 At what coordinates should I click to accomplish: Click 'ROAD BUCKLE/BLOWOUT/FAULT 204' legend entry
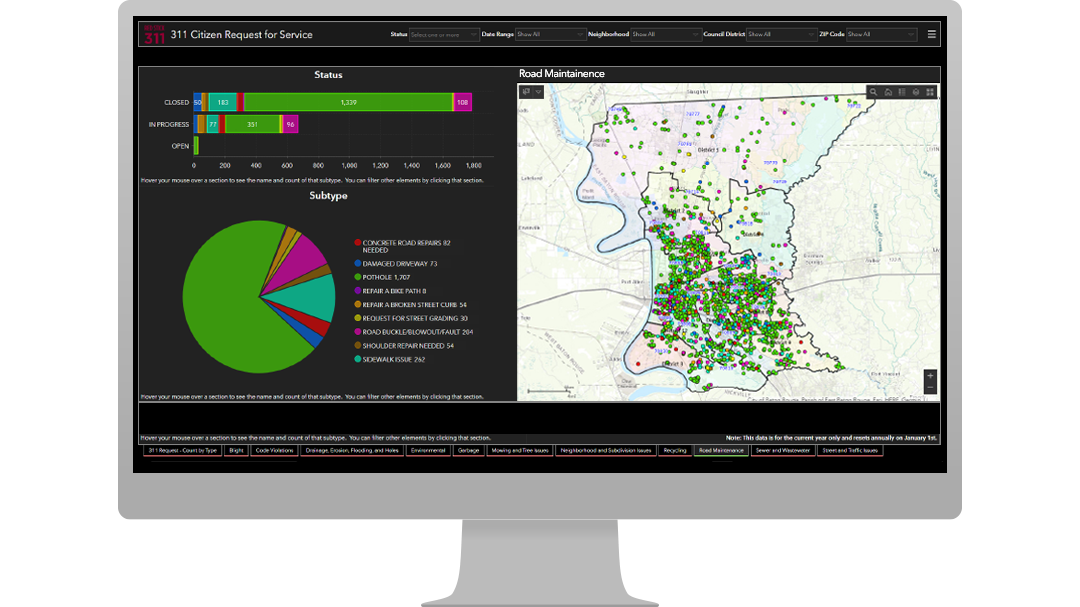click(414, 332)
